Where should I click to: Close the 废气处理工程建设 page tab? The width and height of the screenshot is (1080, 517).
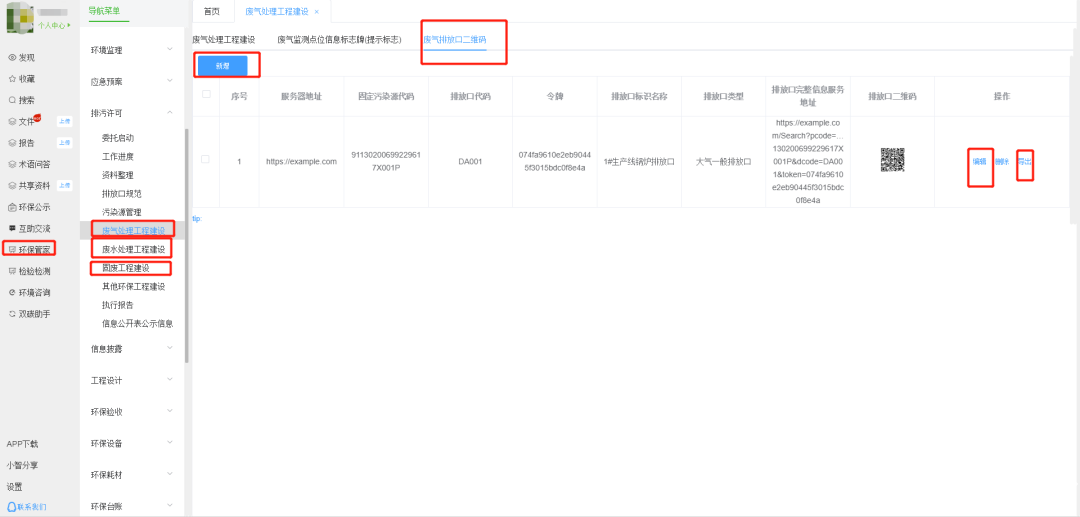click(317, 12)
